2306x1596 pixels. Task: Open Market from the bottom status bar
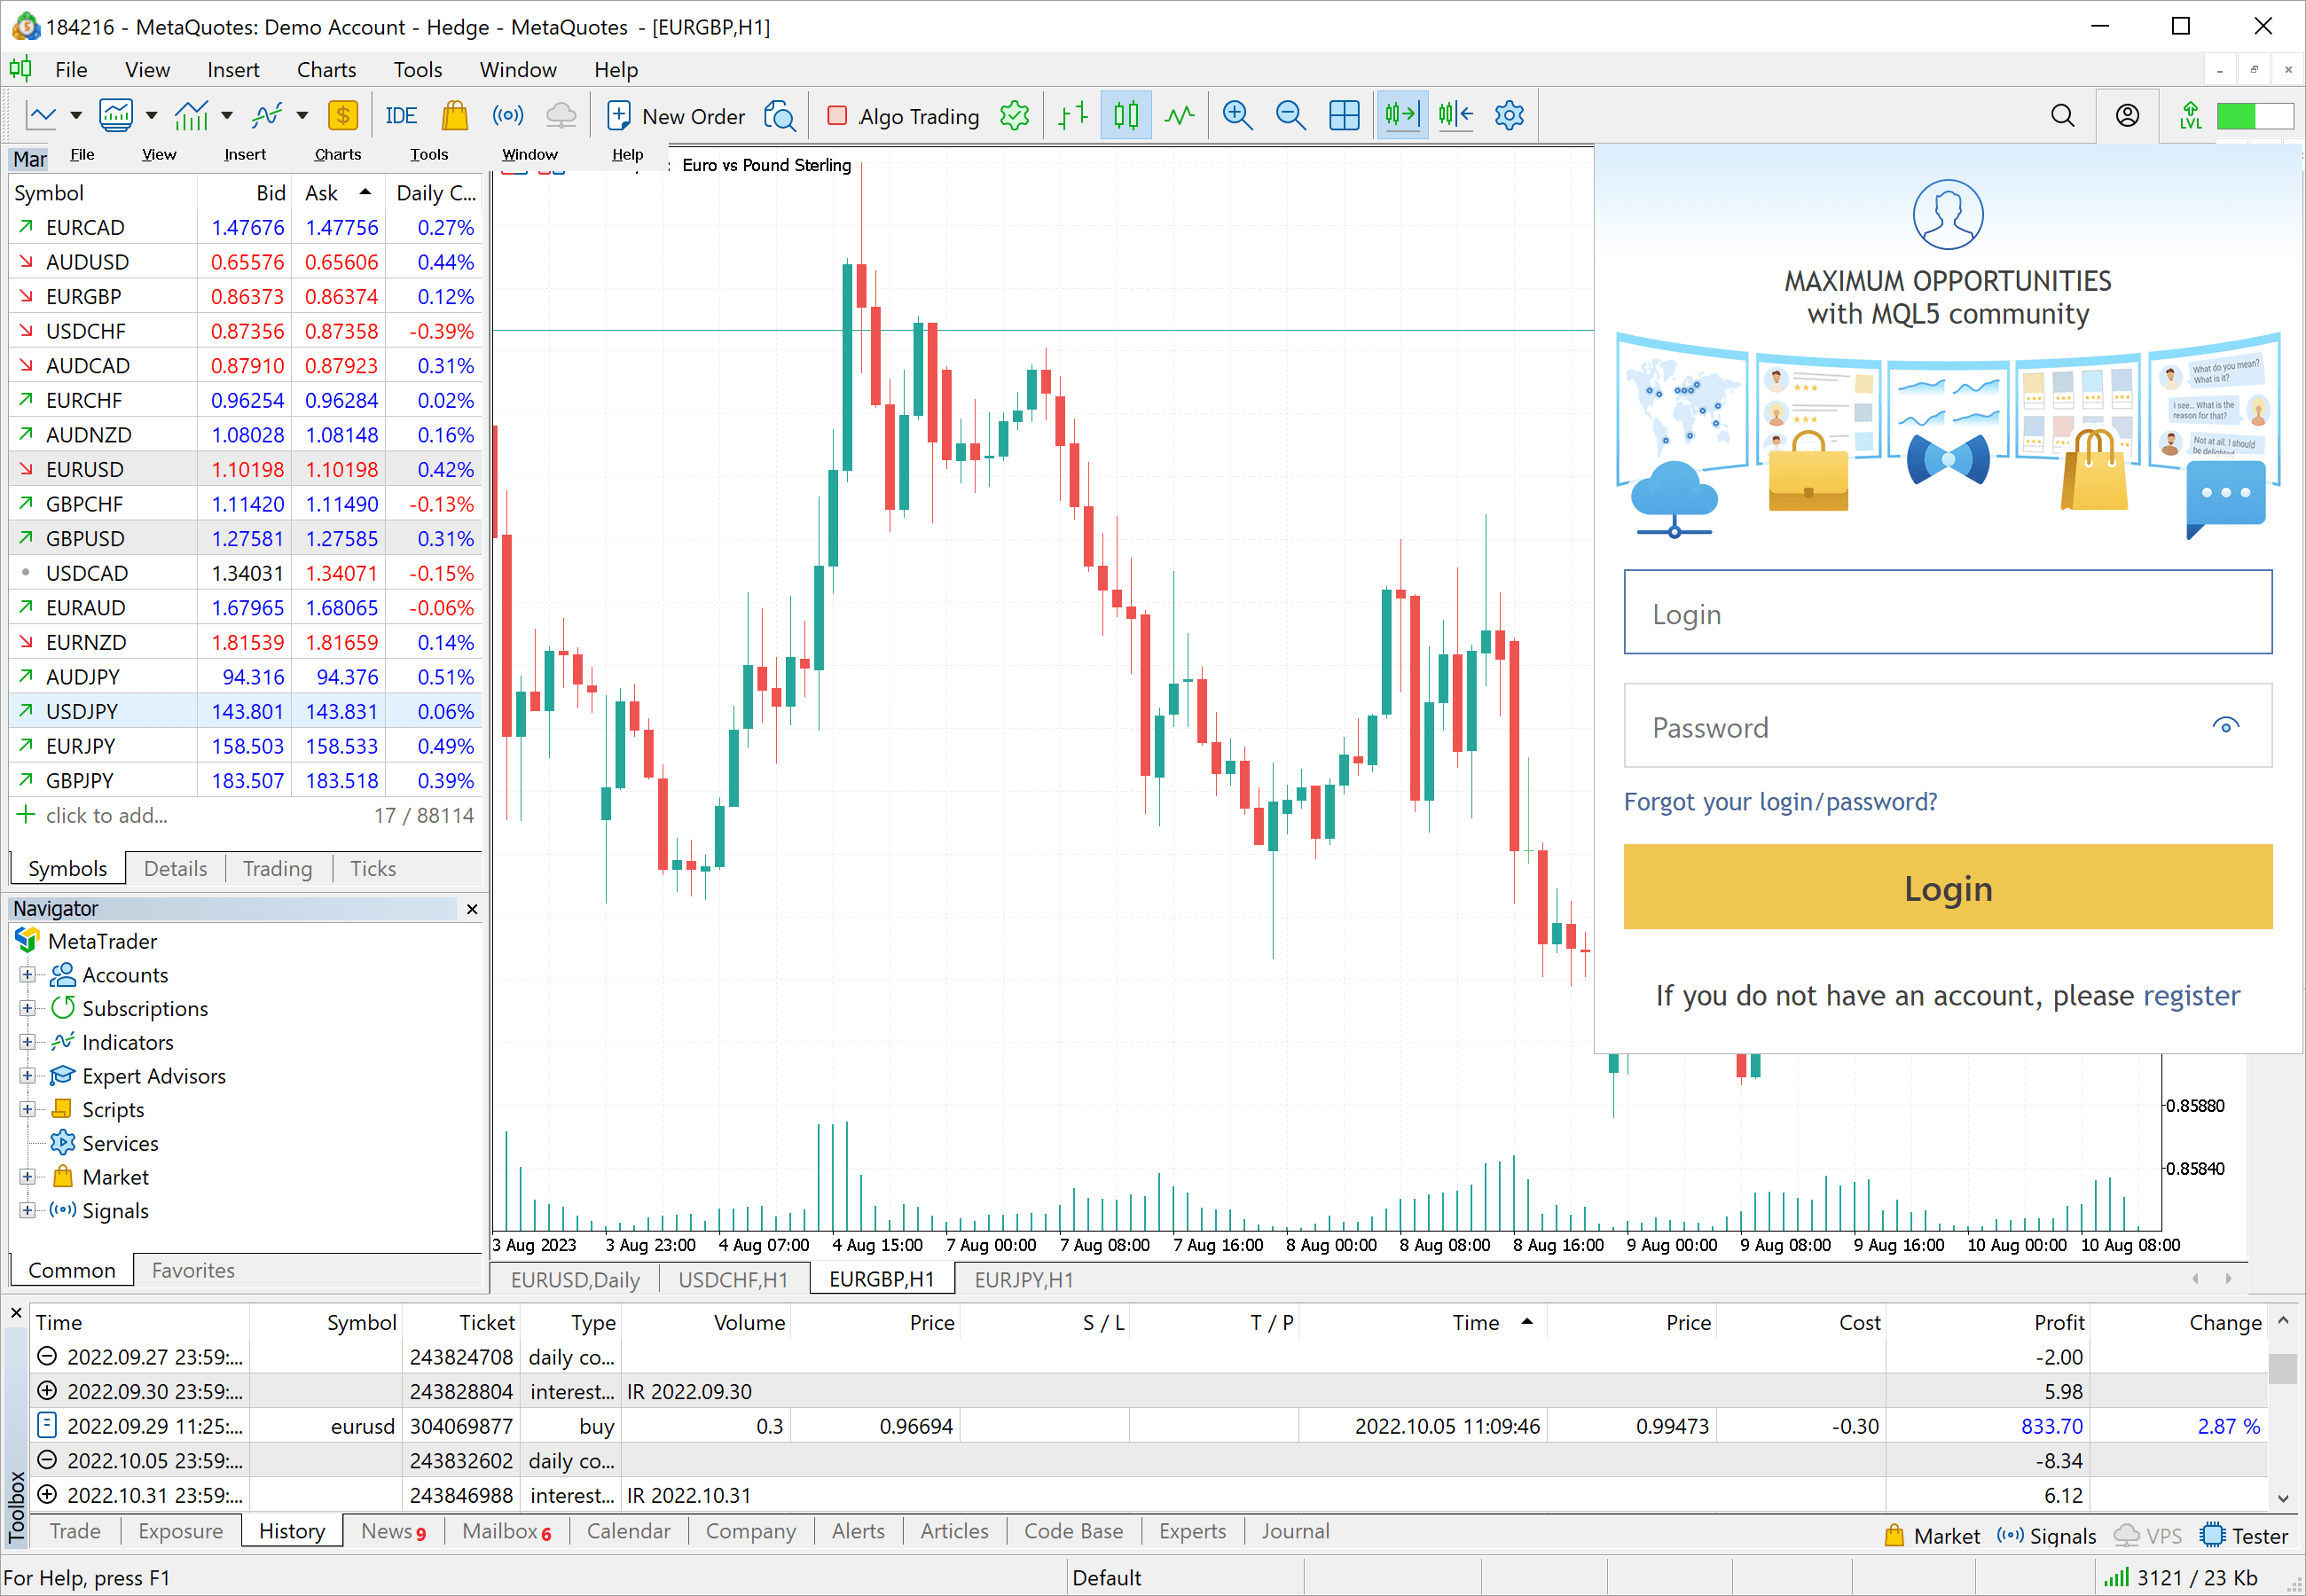click(1931, 1536)
